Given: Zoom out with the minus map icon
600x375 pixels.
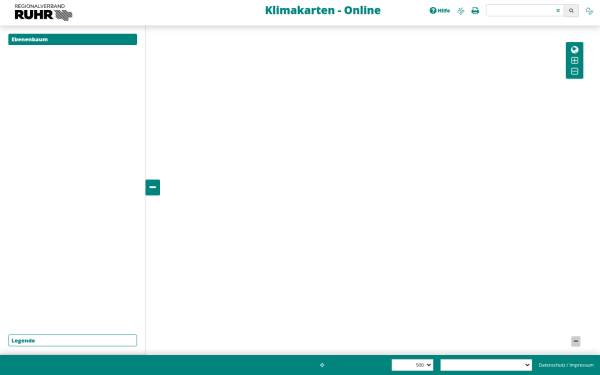Looking at the screenshot, I should point(574,71).
